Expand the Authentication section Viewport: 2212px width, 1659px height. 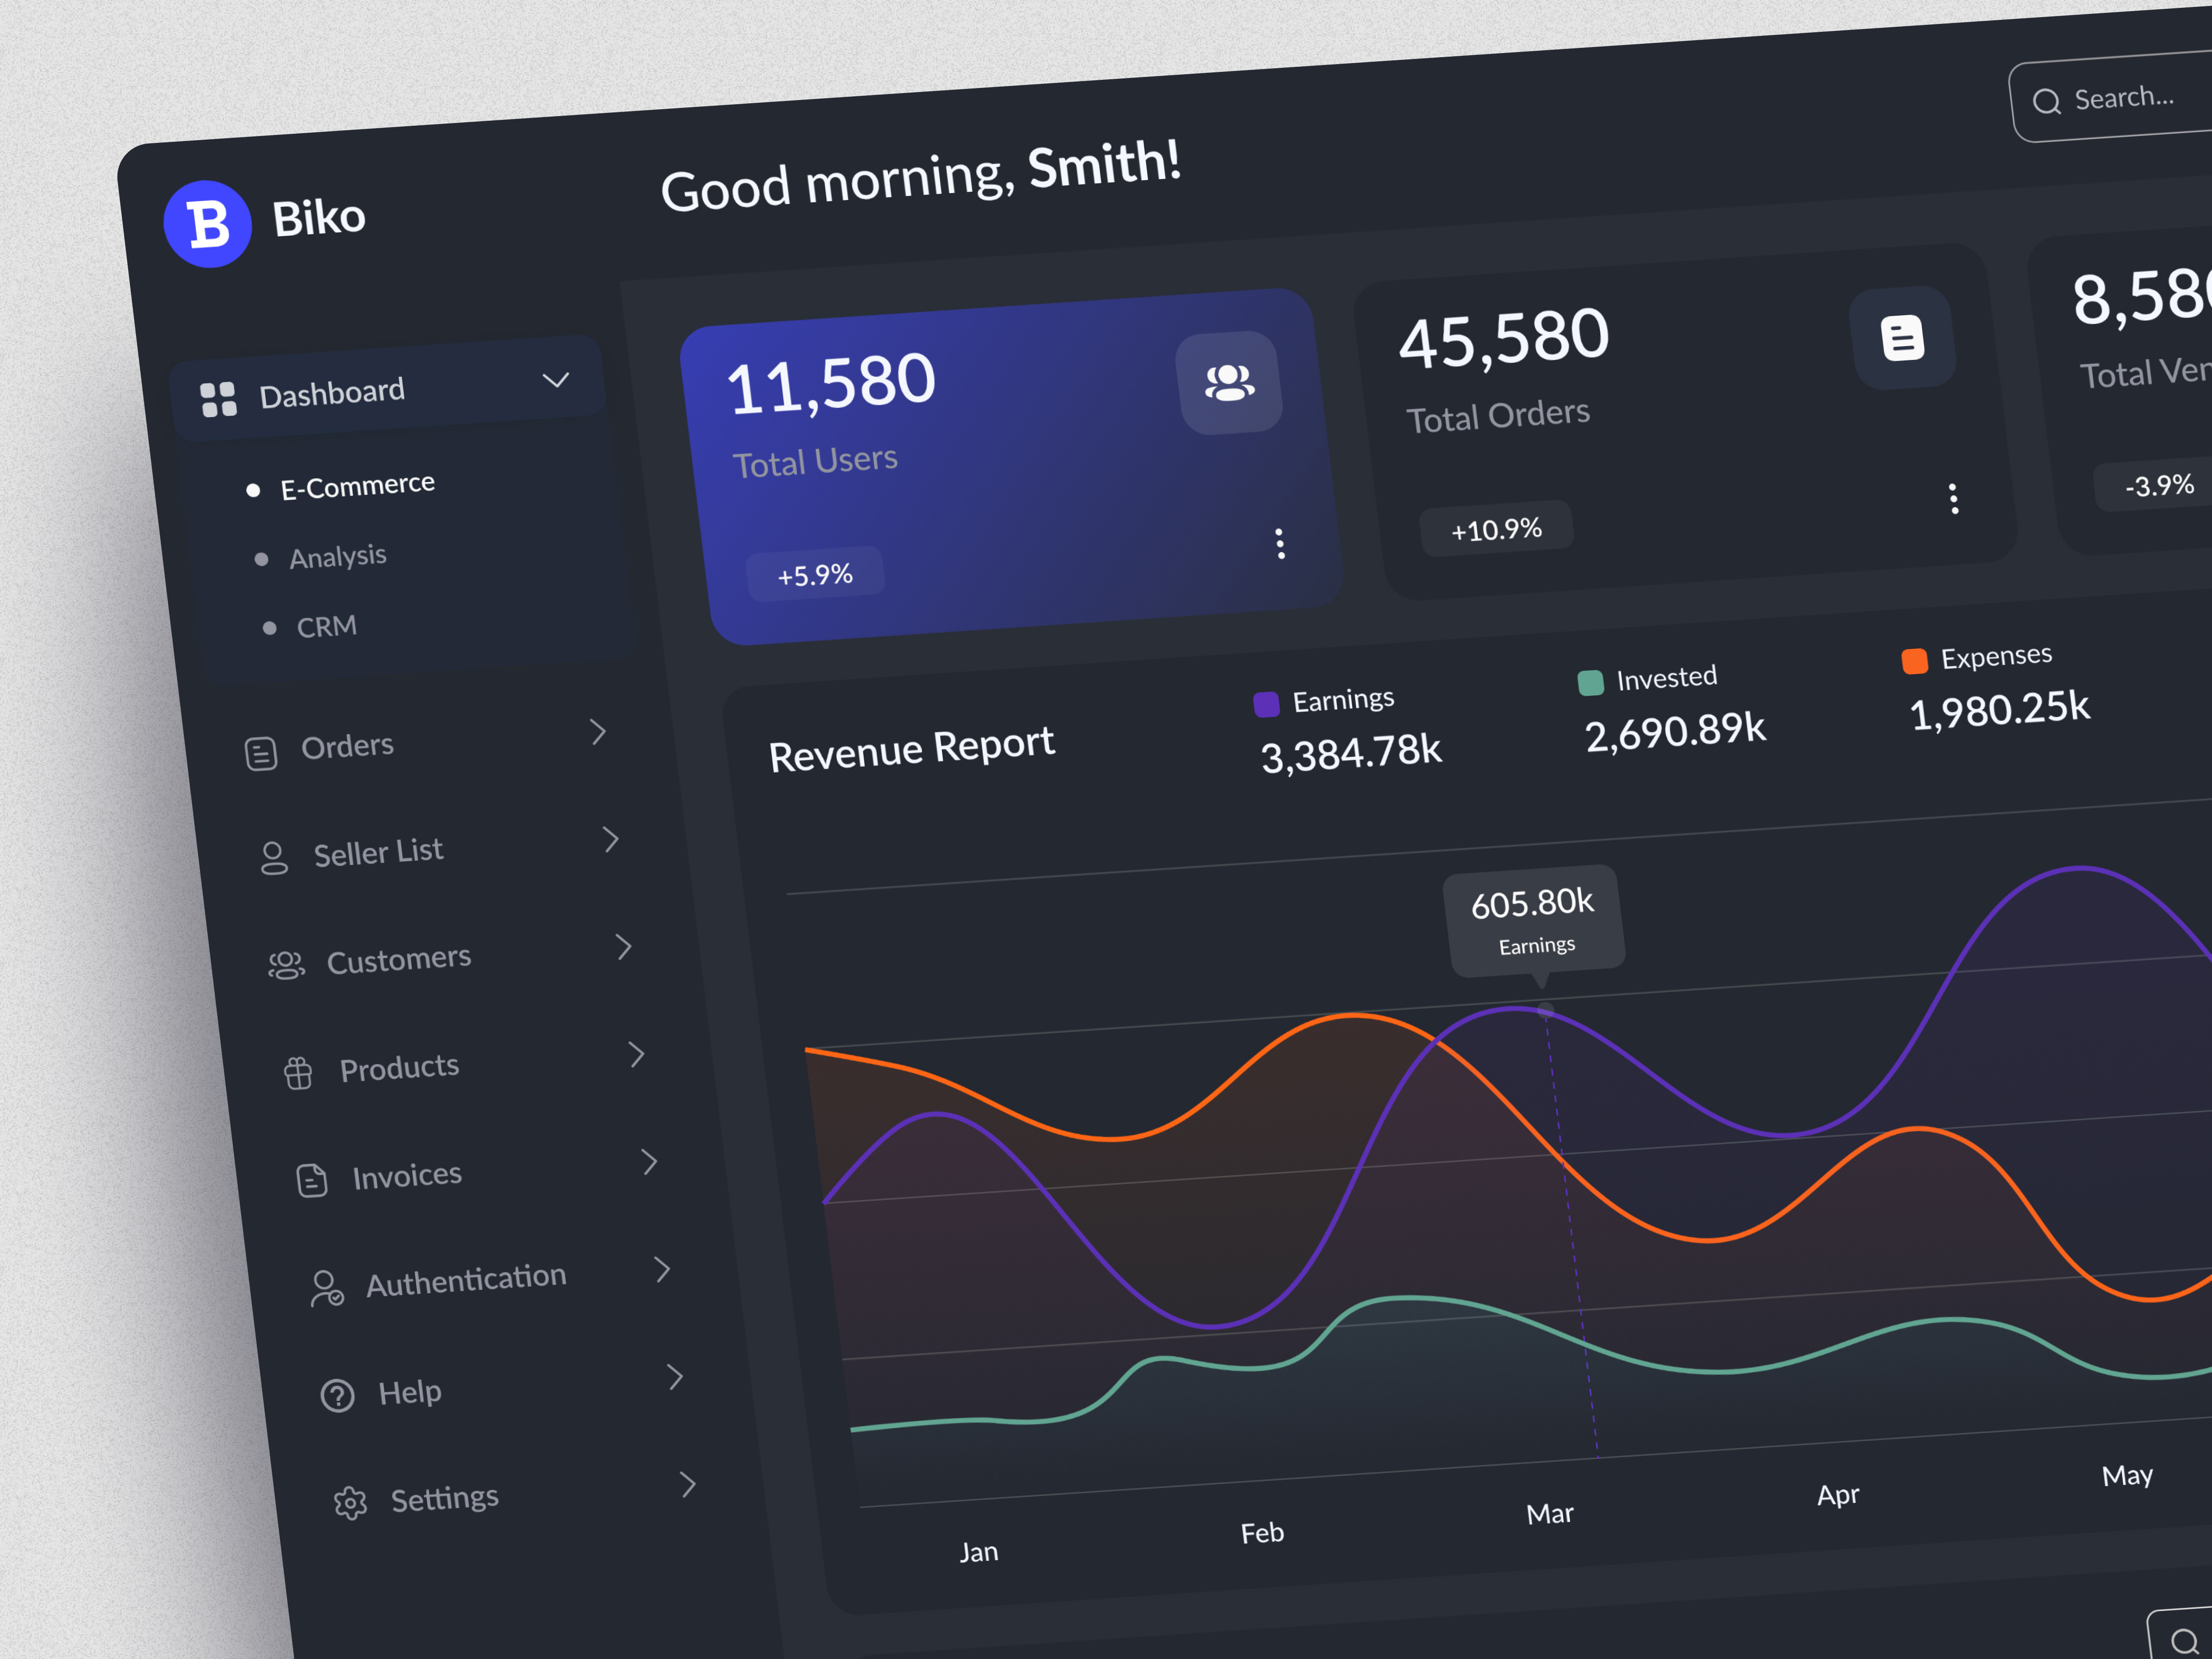[662, 1269]
